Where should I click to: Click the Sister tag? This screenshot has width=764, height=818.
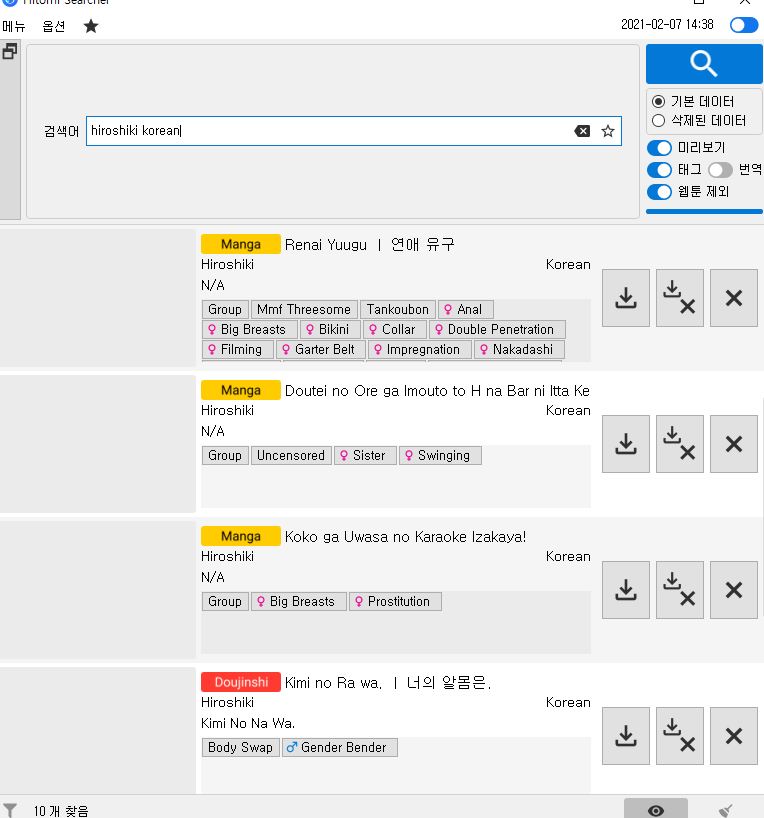click(x=365, y=455)
